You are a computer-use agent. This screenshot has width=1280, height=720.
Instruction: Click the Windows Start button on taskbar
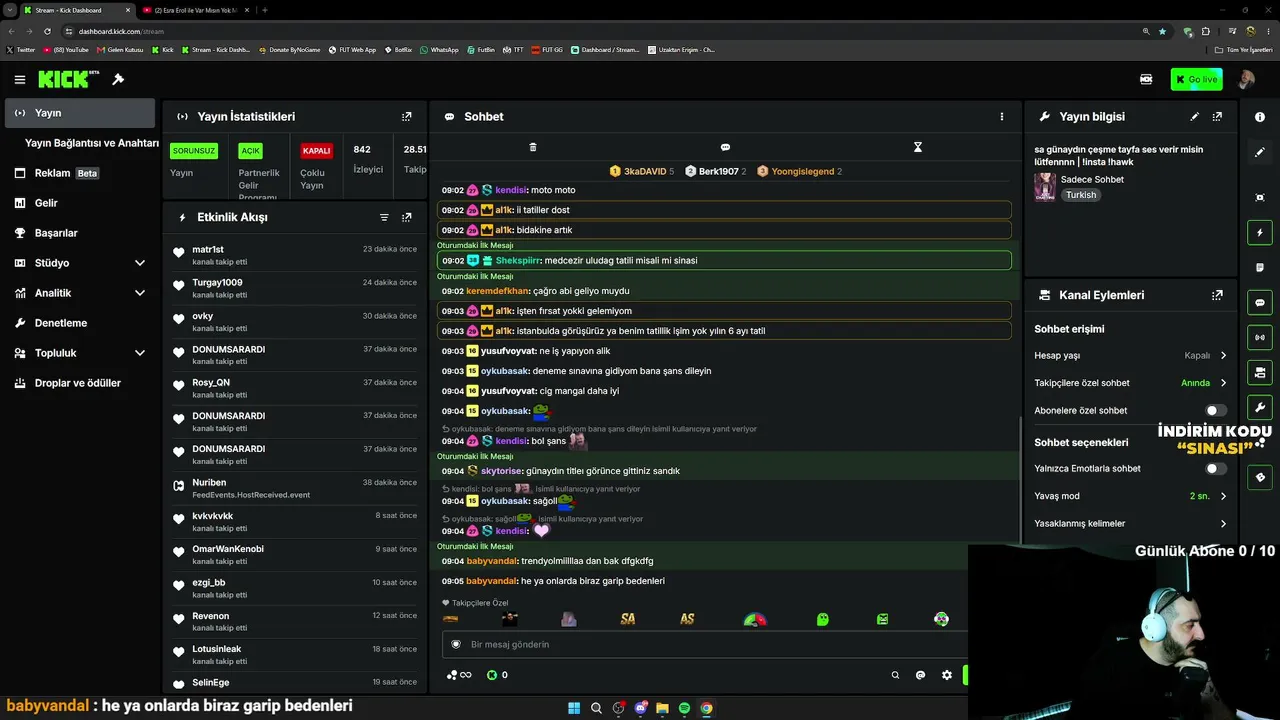pyautogui.click(x=574, y=708)
